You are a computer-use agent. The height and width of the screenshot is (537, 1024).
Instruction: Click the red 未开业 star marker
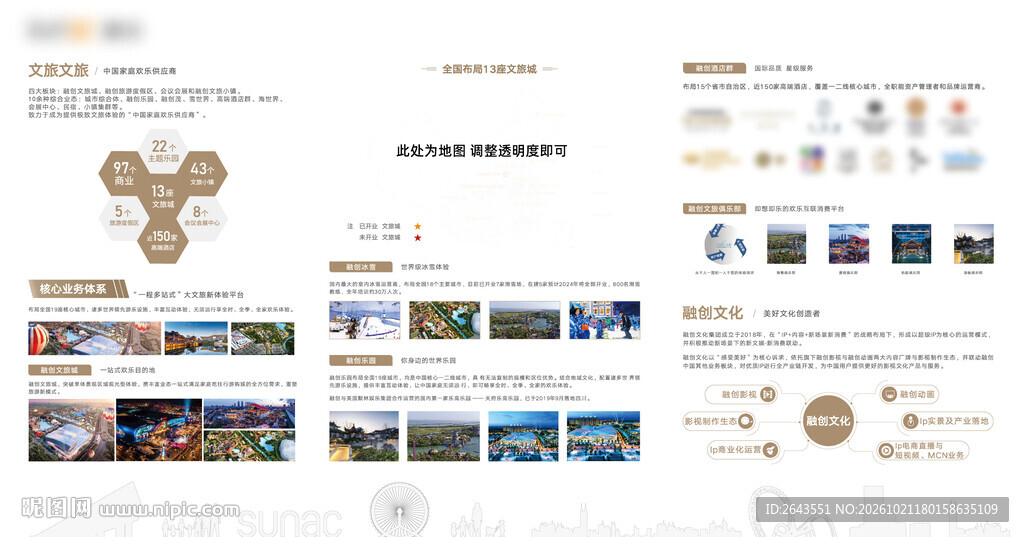pyautogui.click(x=418, y=238)
